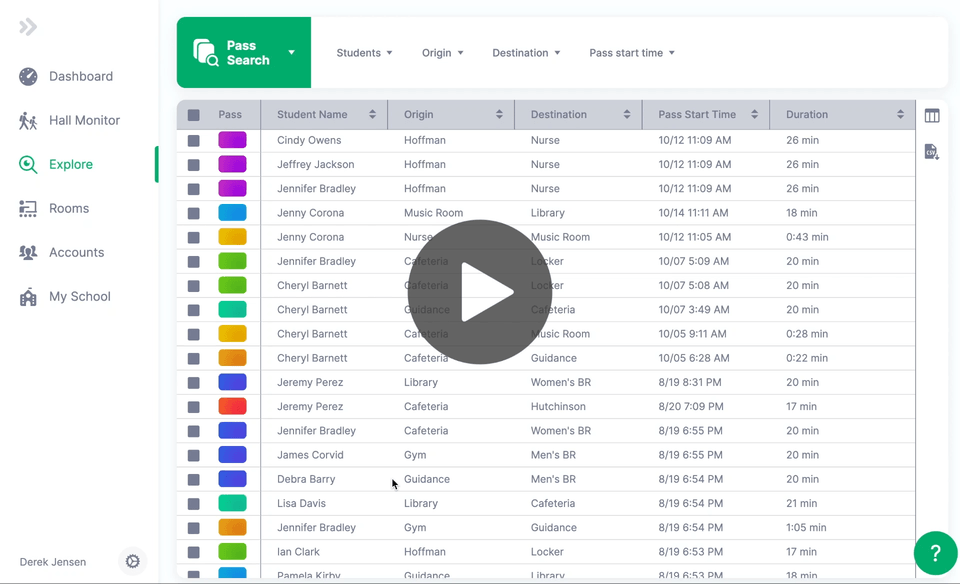This screenshot has height=584, width=960.
Task: Select the checkbox next to Jeremy Perez's Hutchinson pass
Action: 193,406
